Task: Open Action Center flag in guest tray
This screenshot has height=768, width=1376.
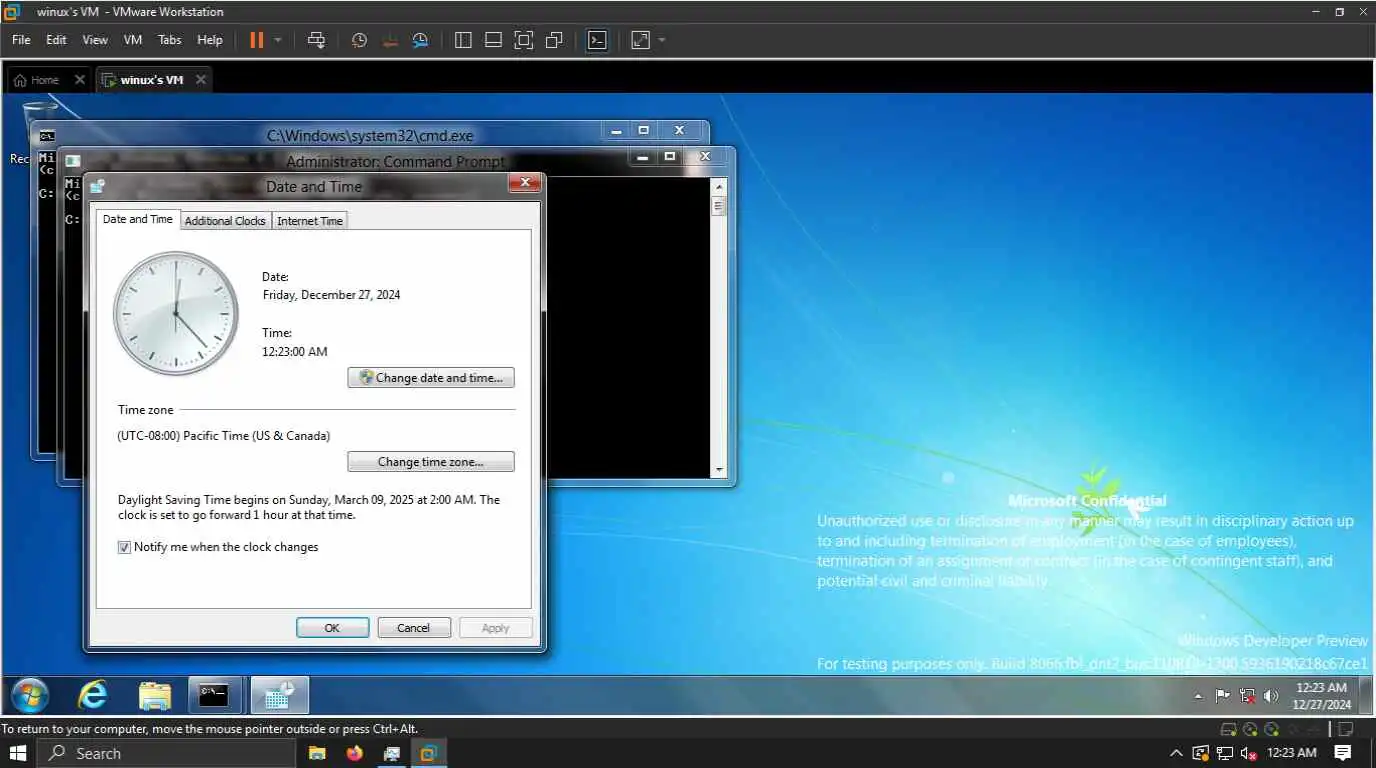Action: click(x=1222, y=696)
